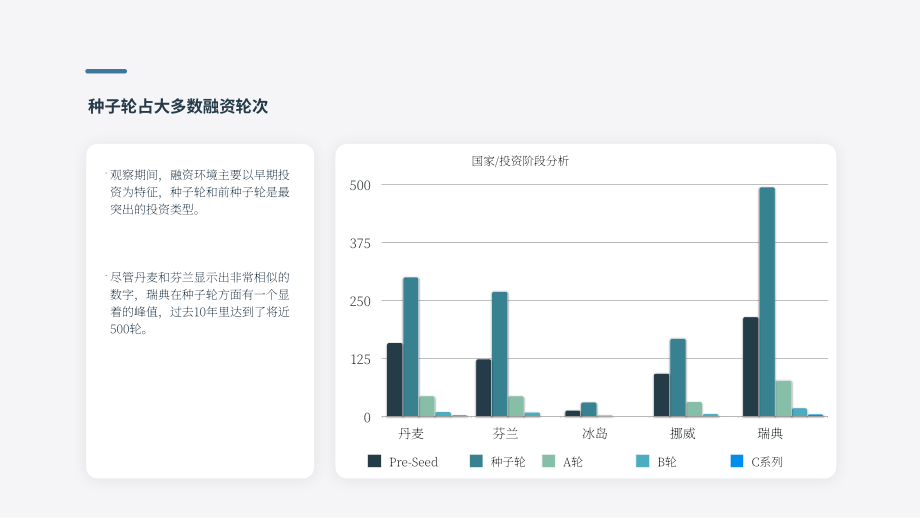Select the Pre-Seed legend label
Image resolution: width=920 pixels, height=518 pixels.
[414, 462]
